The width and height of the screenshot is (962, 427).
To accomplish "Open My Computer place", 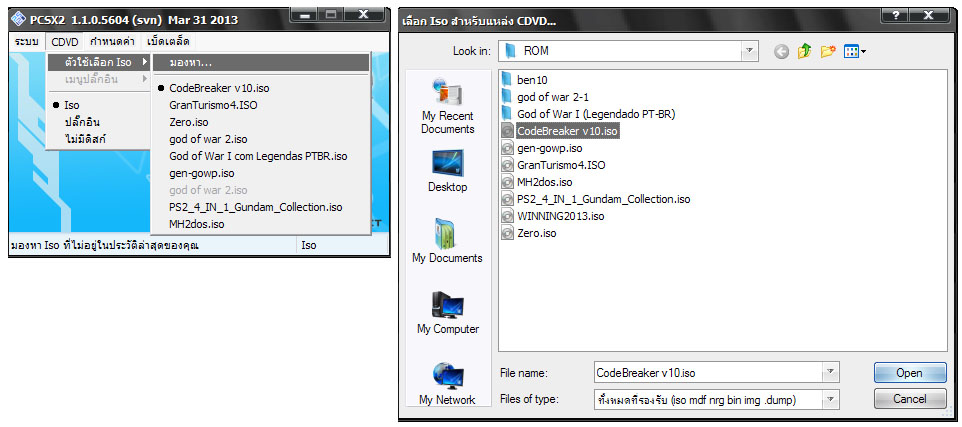I will 448,312.
